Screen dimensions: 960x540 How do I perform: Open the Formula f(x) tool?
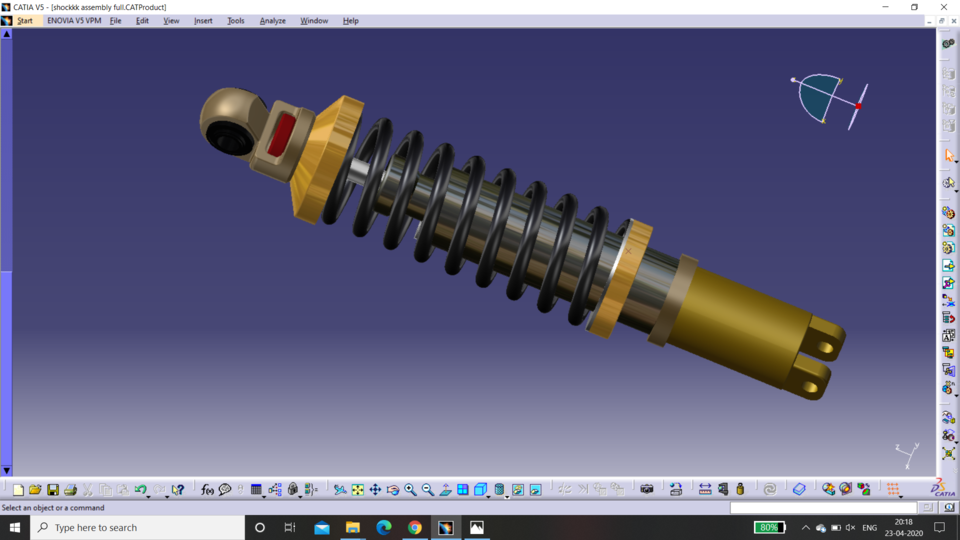tap(207, 489)
